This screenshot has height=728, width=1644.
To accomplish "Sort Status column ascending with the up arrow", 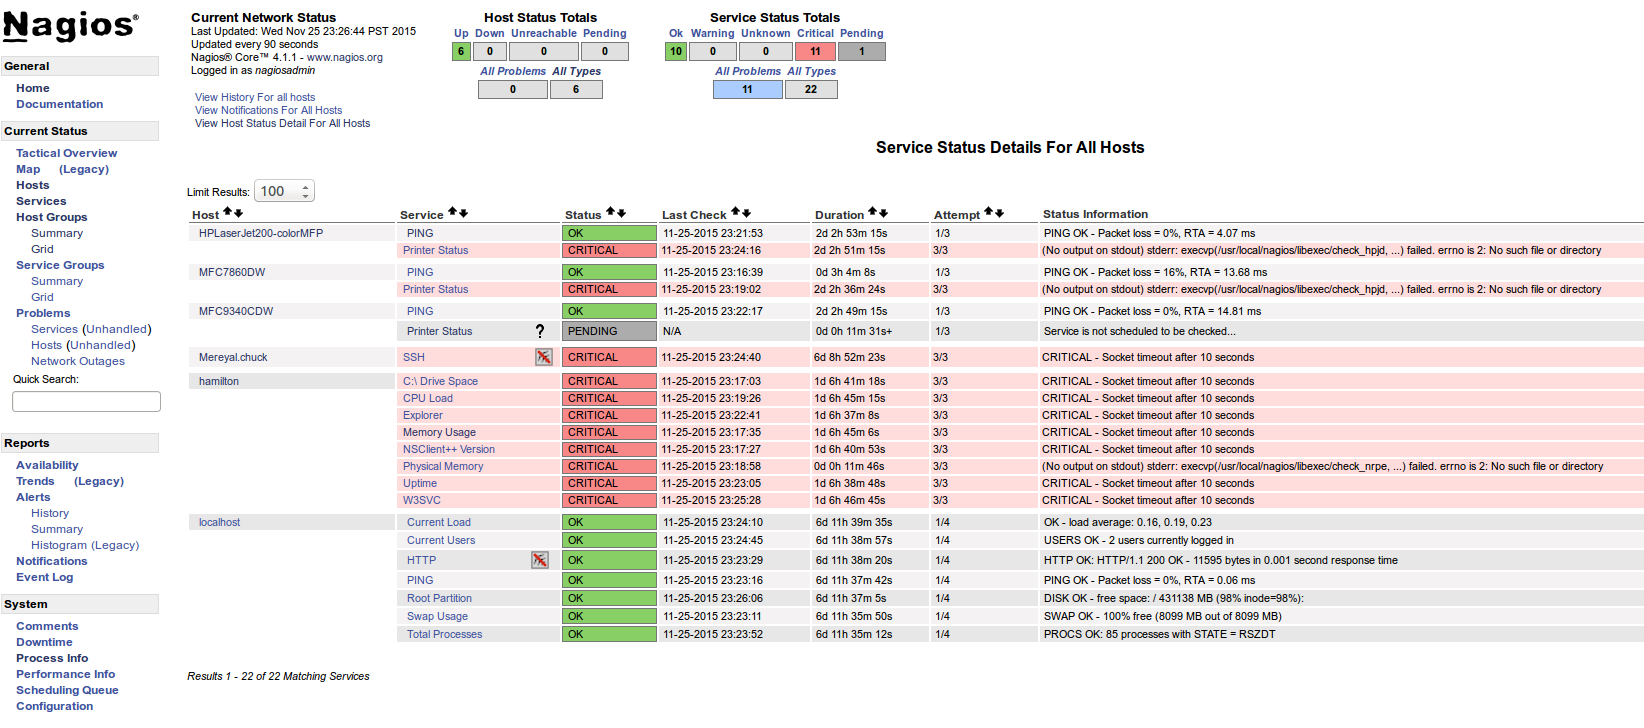I will coord(611,213).
